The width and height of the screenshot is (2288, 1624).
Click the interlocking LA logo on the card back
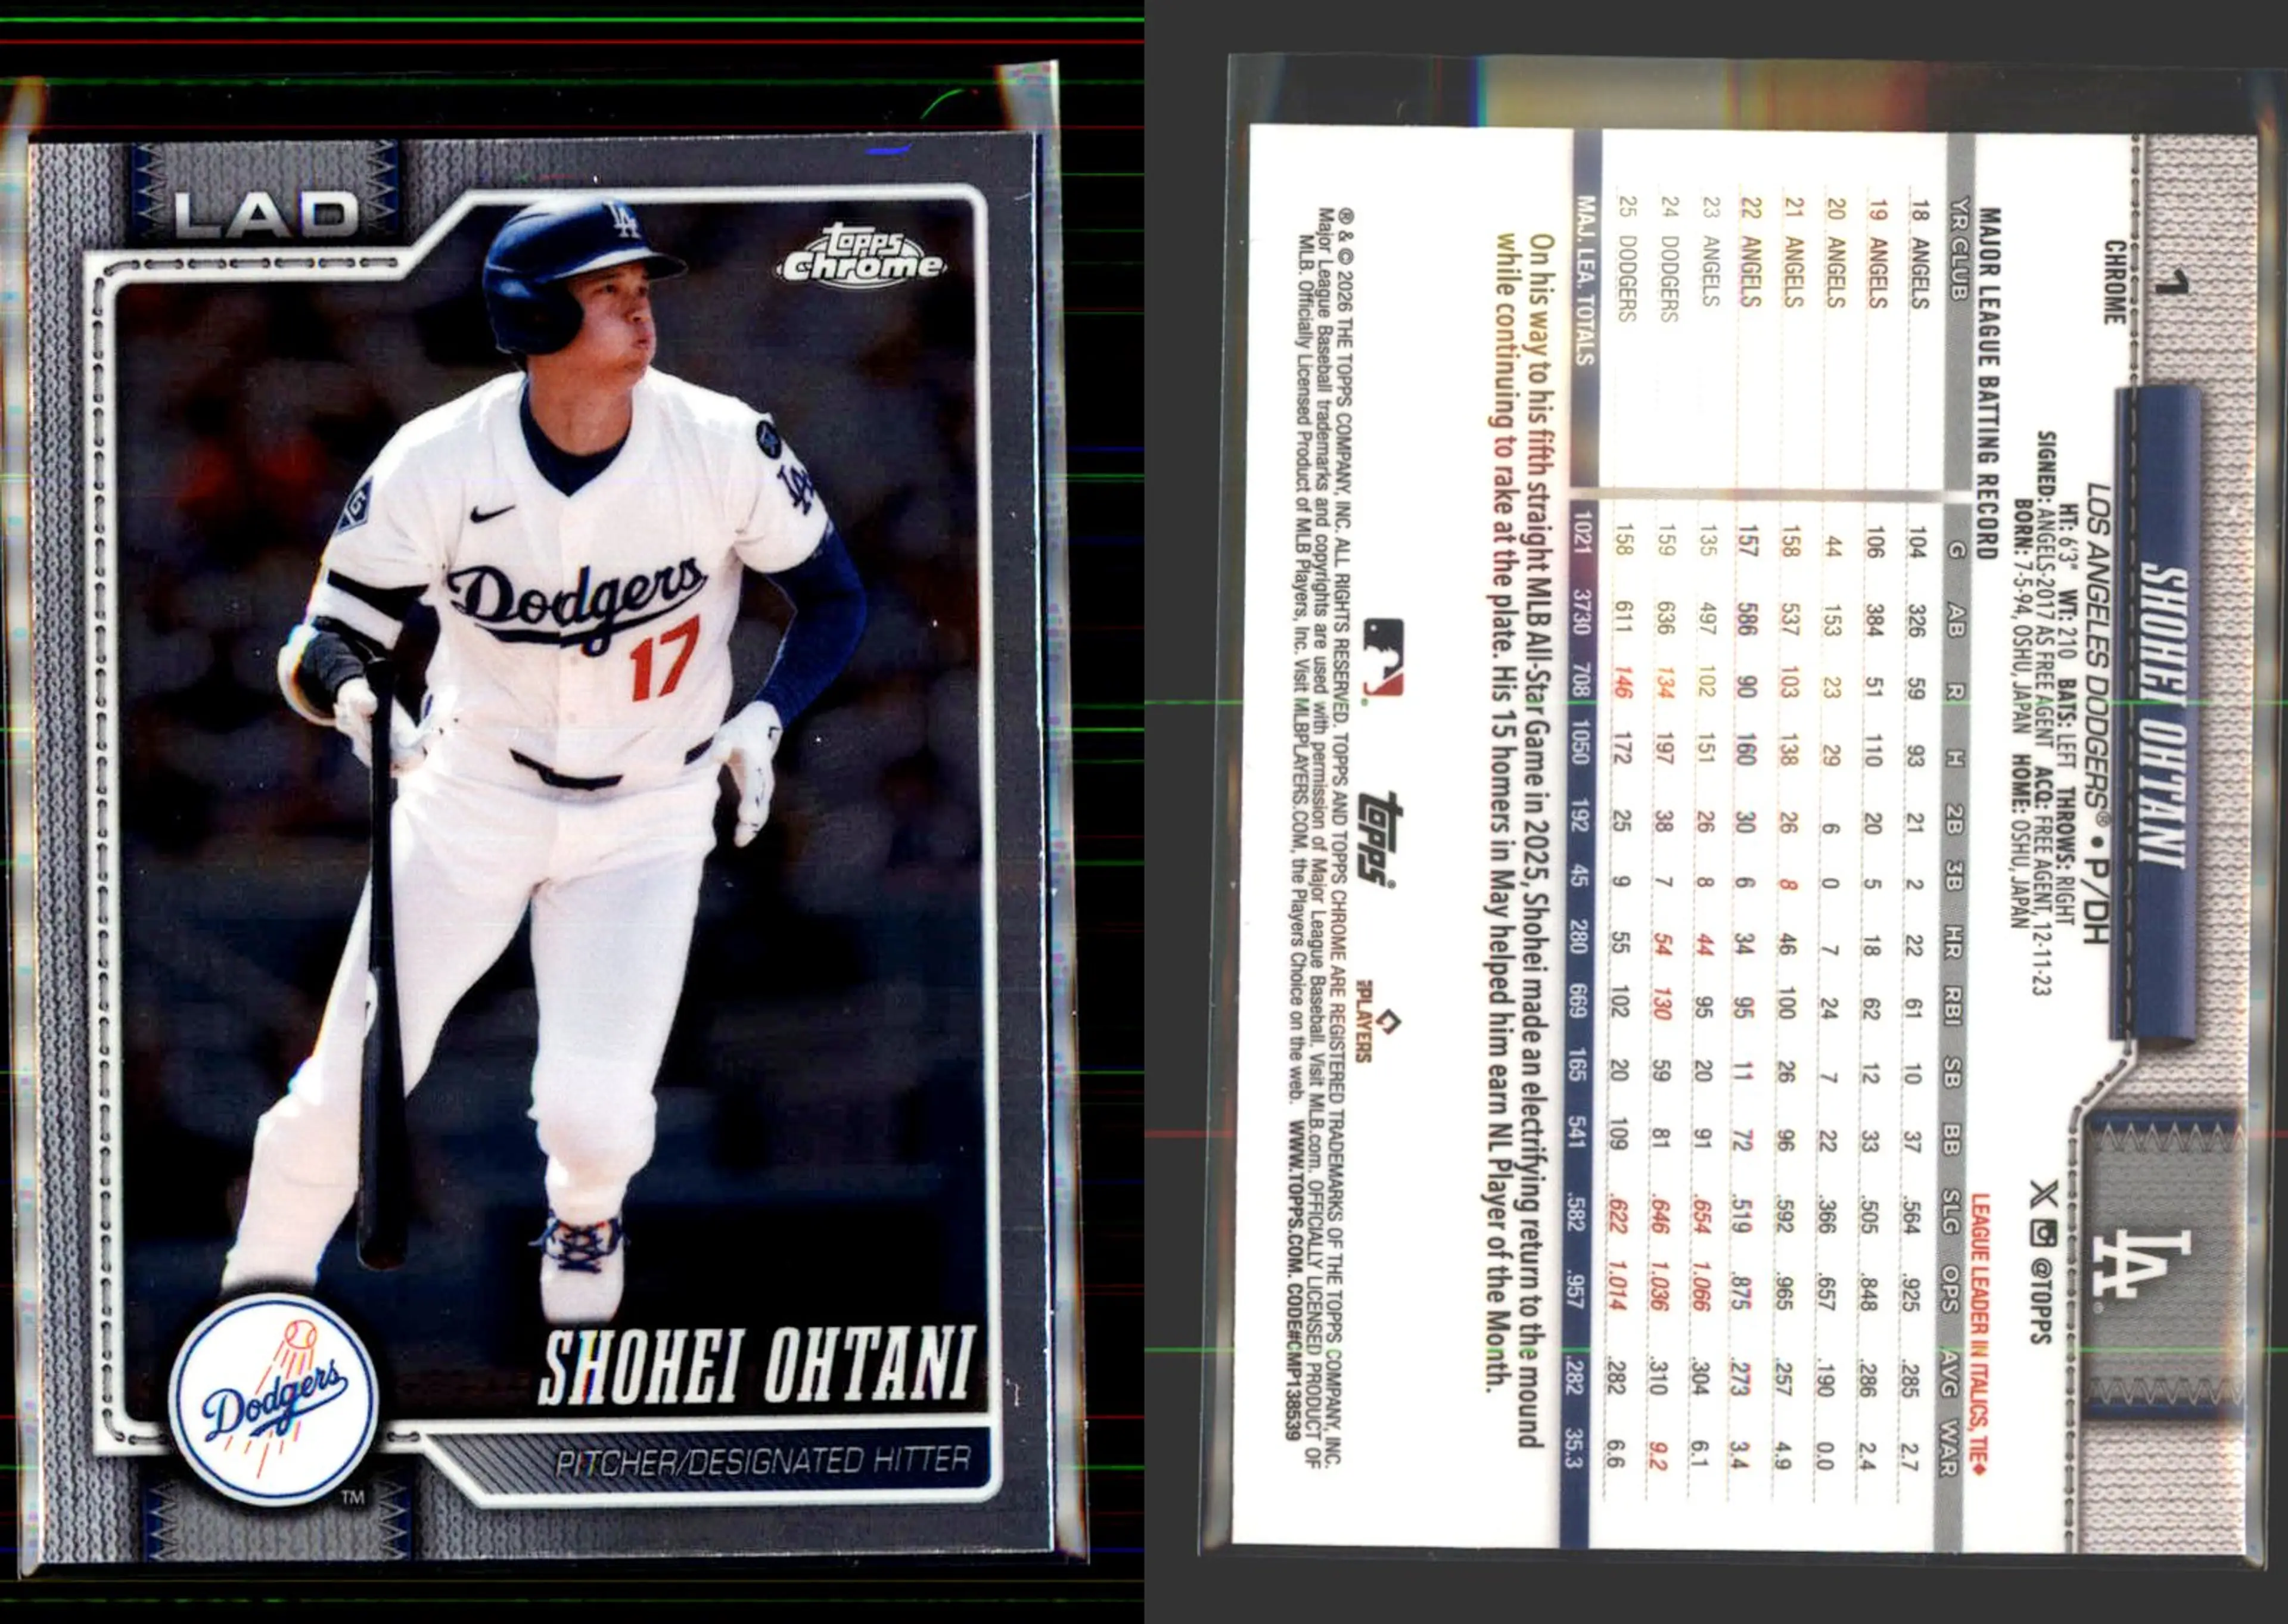pyautogui.click(x=2142, y=1263)
